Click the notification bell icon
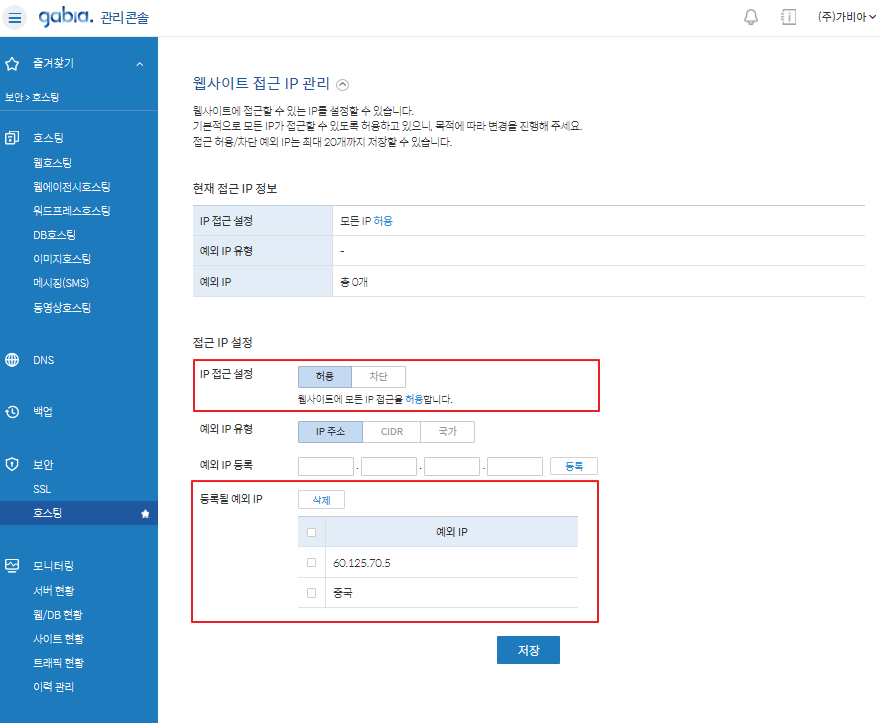Screen dimensions: 880x723 point(751,18)
